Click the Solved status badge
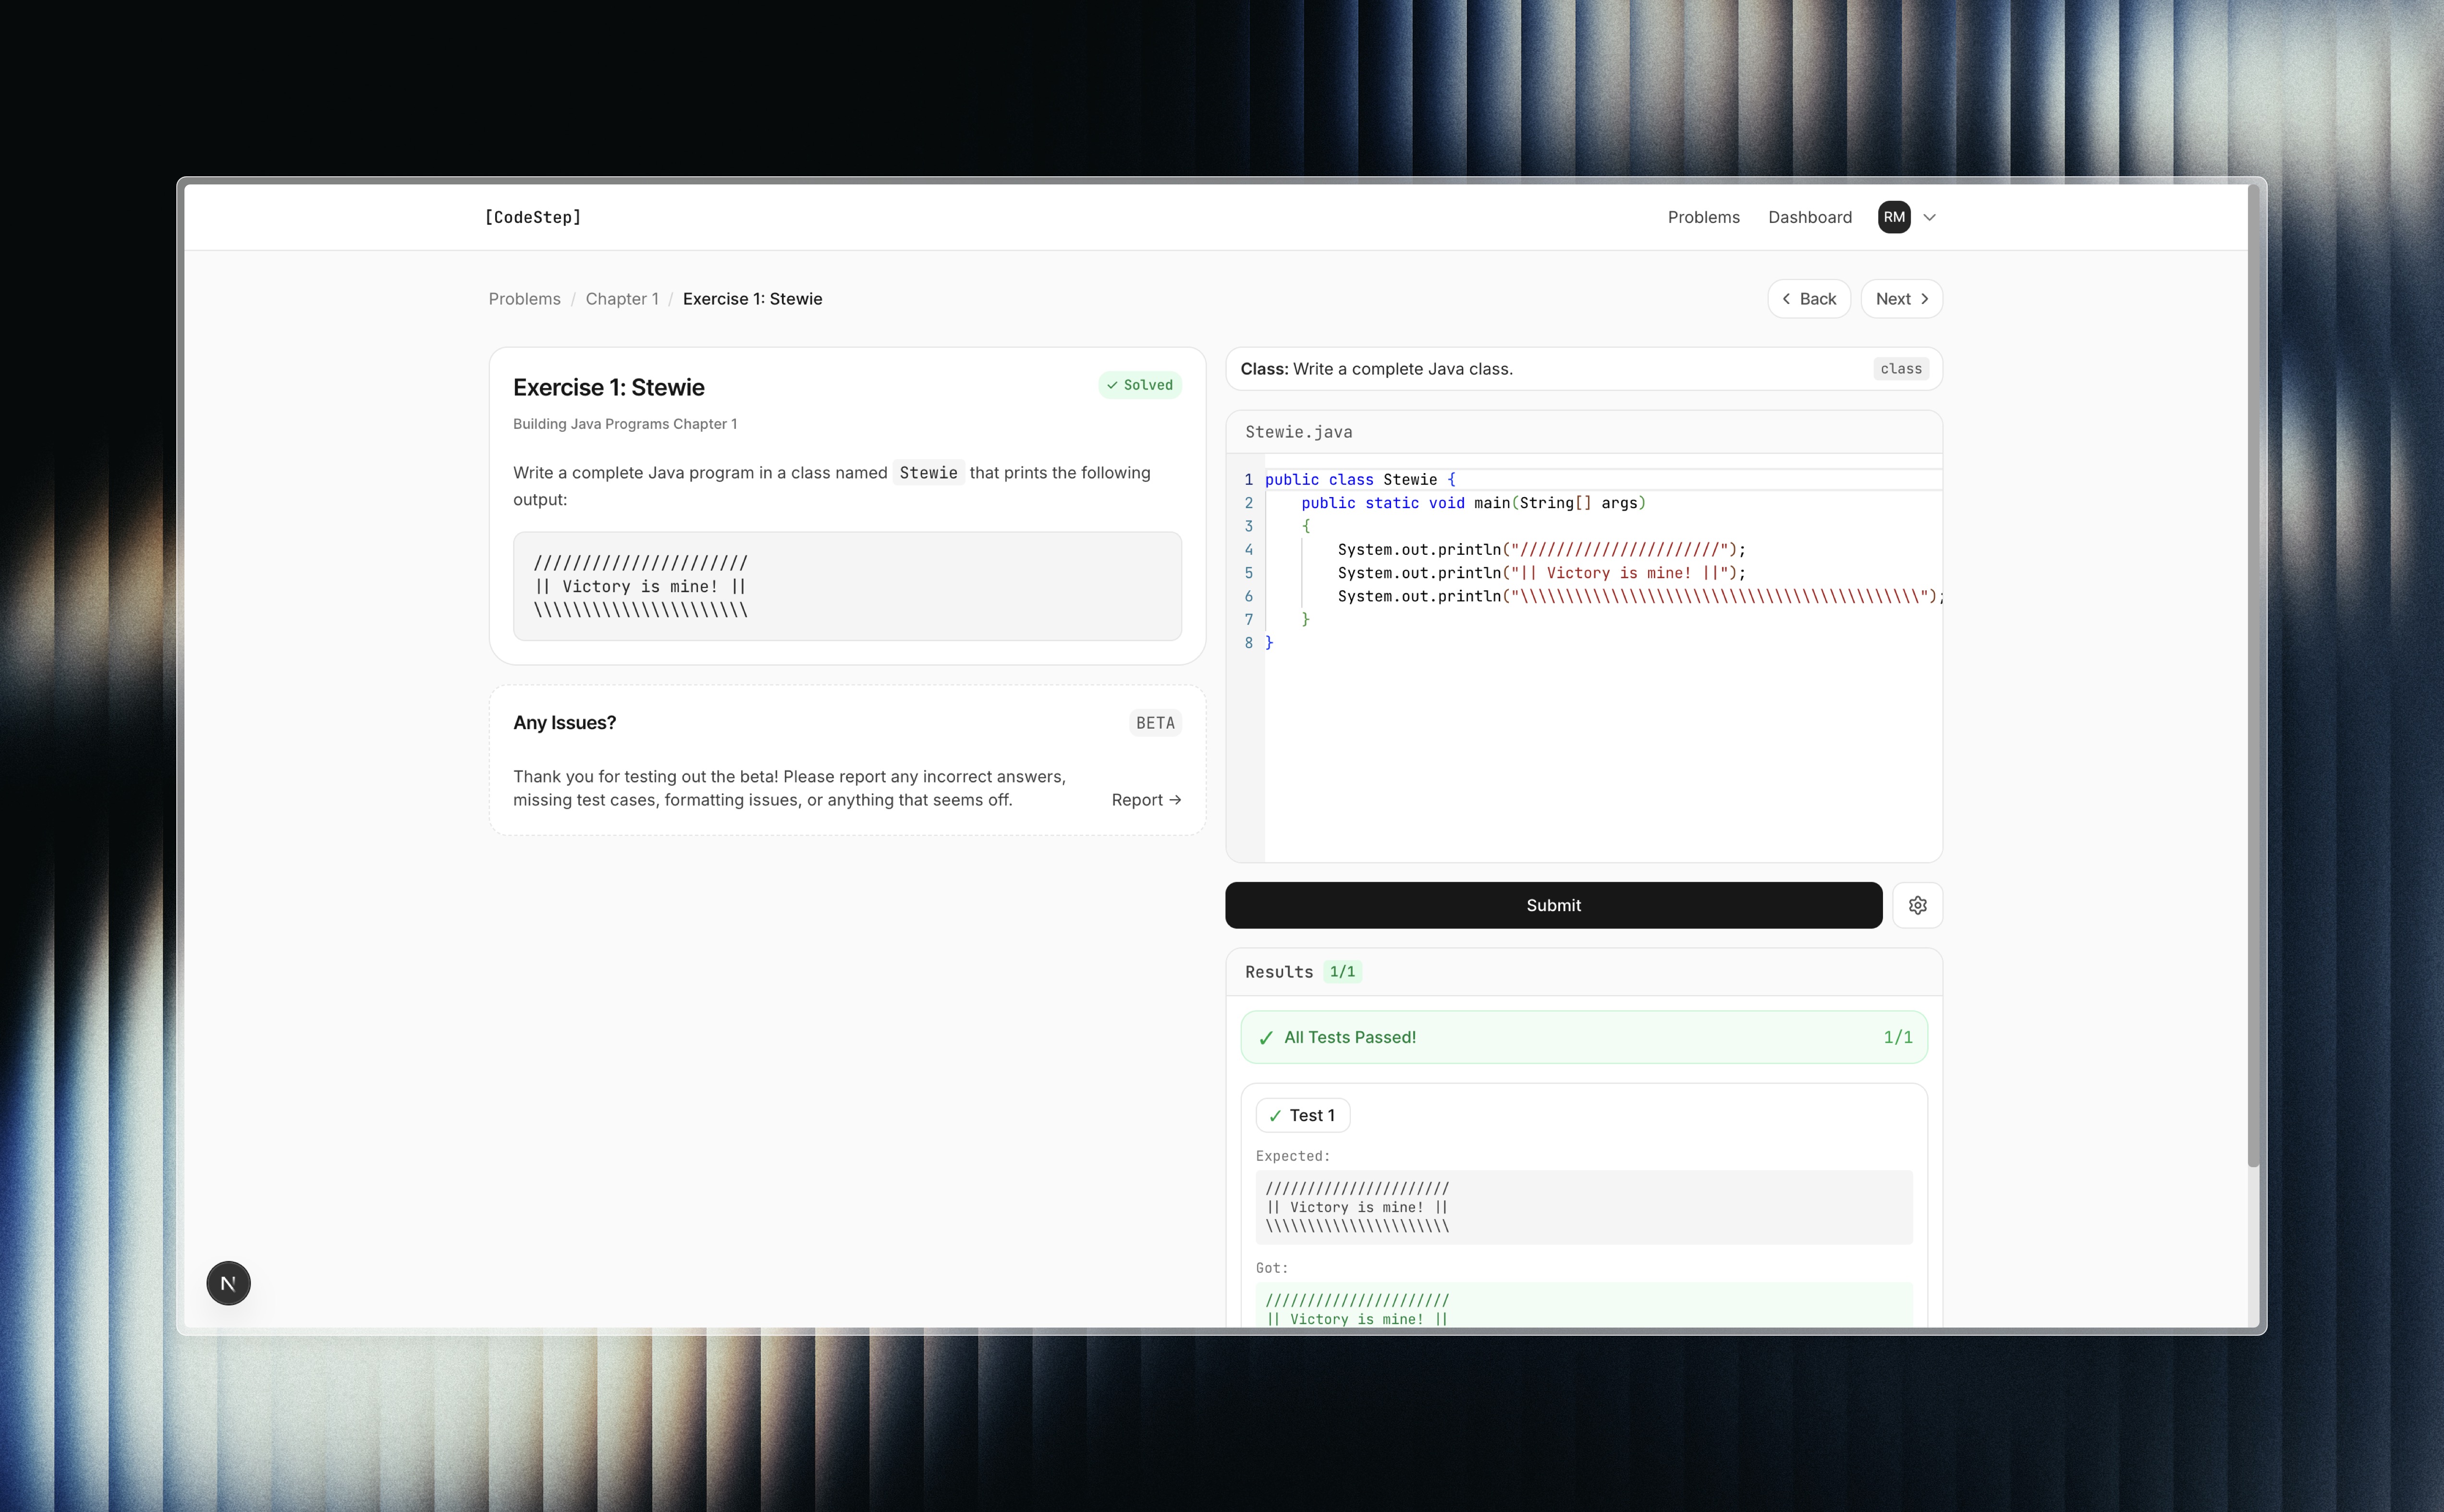This screenshot has height=1512, width=2444. [x=1140, y=385]
